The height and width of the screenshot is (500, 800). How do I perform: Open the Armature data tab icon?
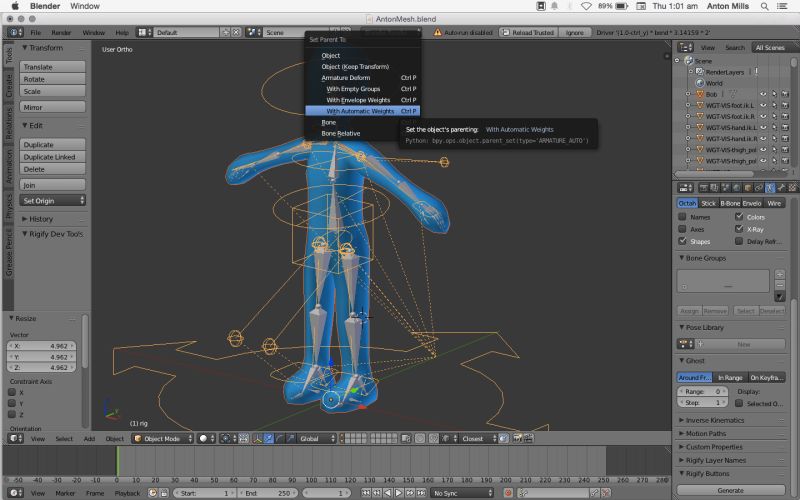(x=770, y=188)
